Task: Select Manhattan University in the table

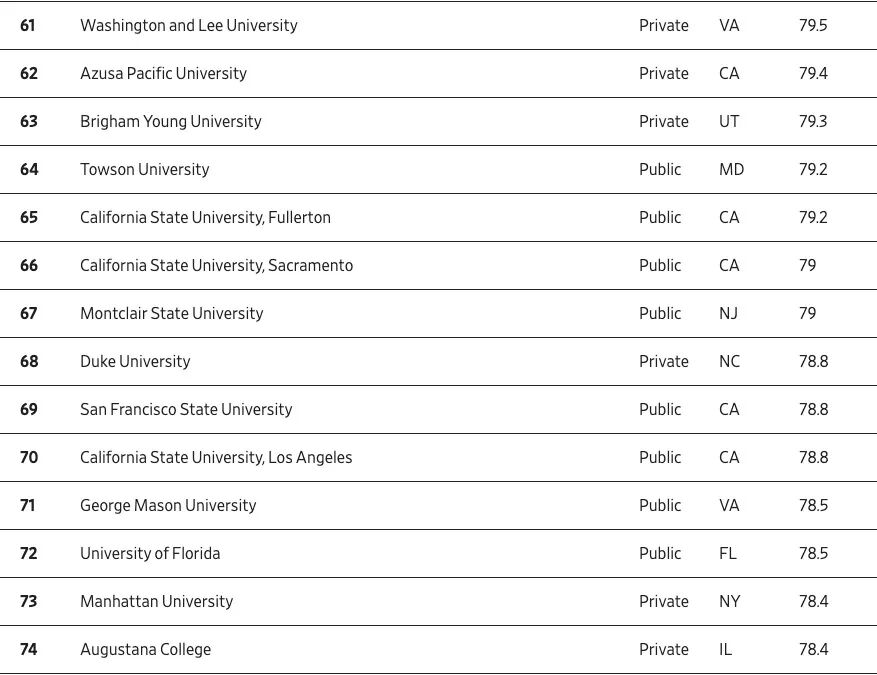Action: click(x=156, y=602)
